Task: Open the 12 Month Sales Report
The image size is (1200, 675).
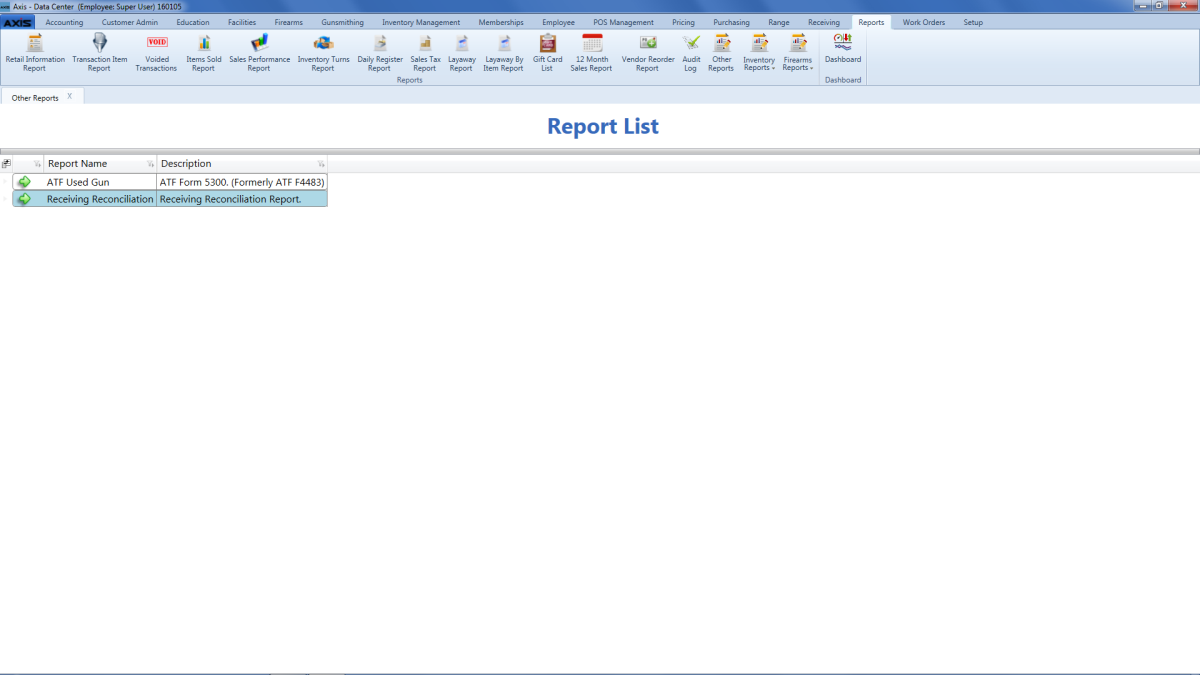Action: pyautogui.click(x=591, y=52)
